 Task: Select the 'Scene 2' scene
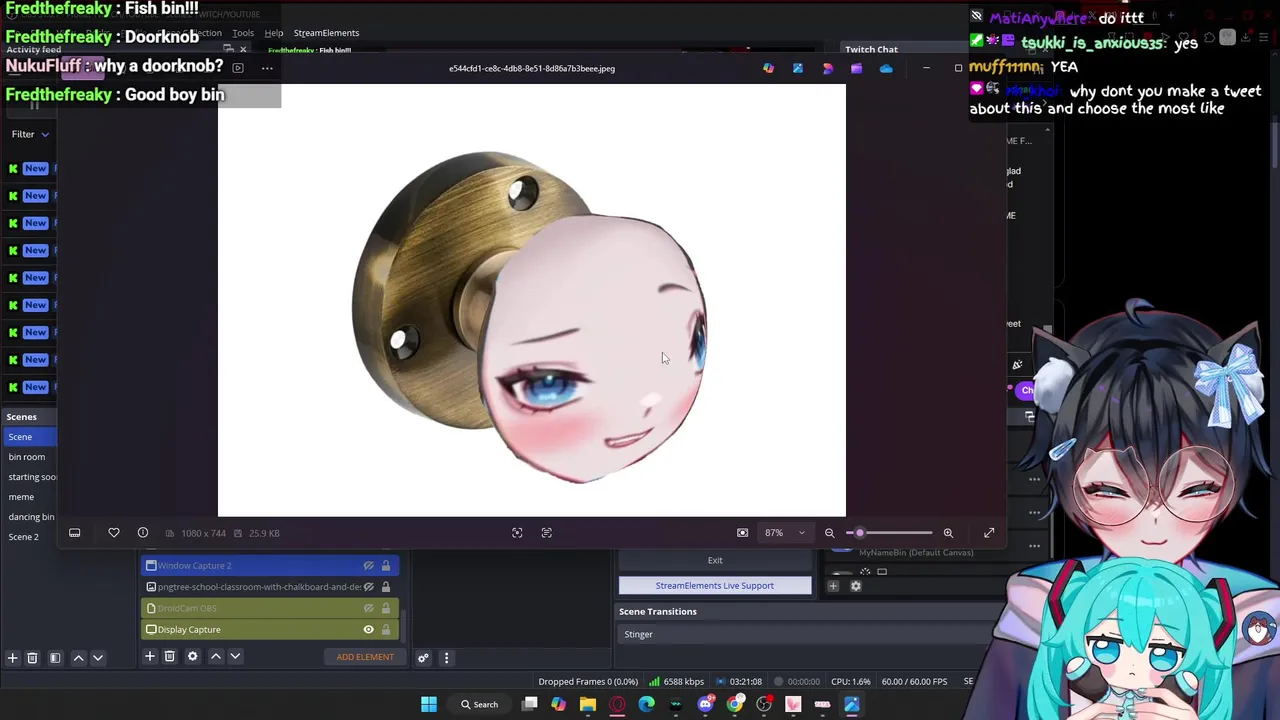coord(24,537)
